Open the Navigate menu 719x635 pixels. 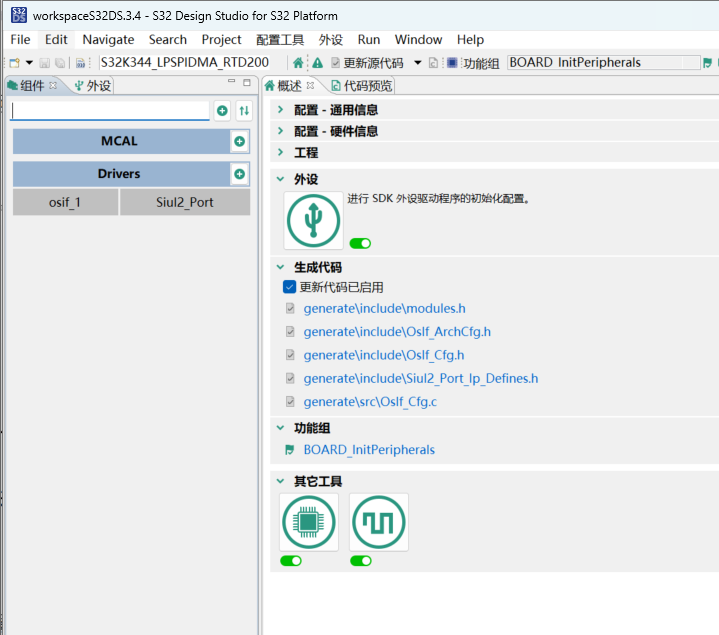[108, 40]
